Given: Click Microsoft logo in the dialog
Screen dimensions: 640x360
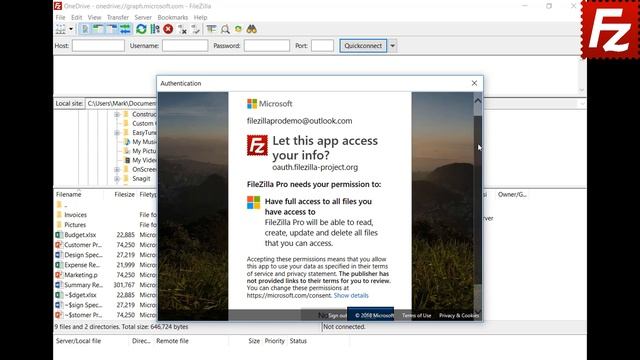Looking at the screenshot, I should tap(269, 104).
